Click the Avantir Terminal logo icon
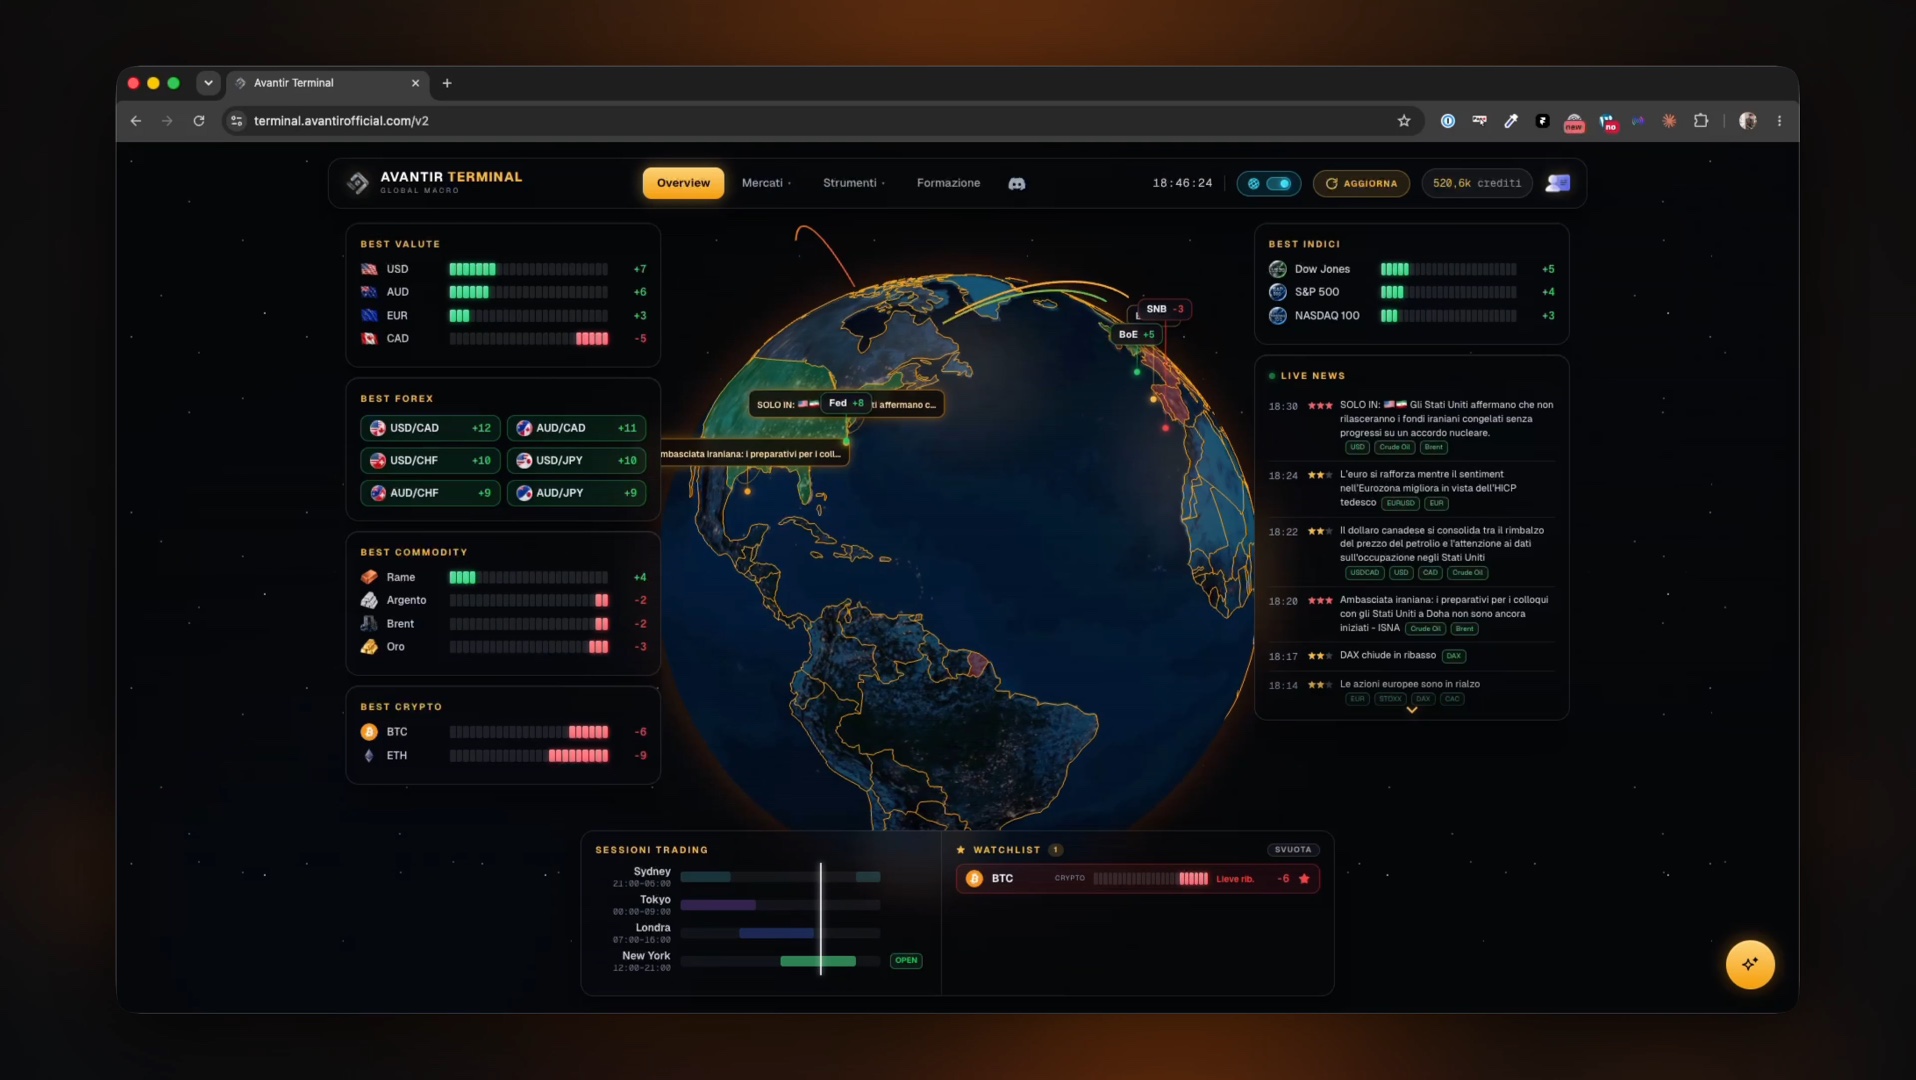The image size is (1916, 1080). pos(358,183)
